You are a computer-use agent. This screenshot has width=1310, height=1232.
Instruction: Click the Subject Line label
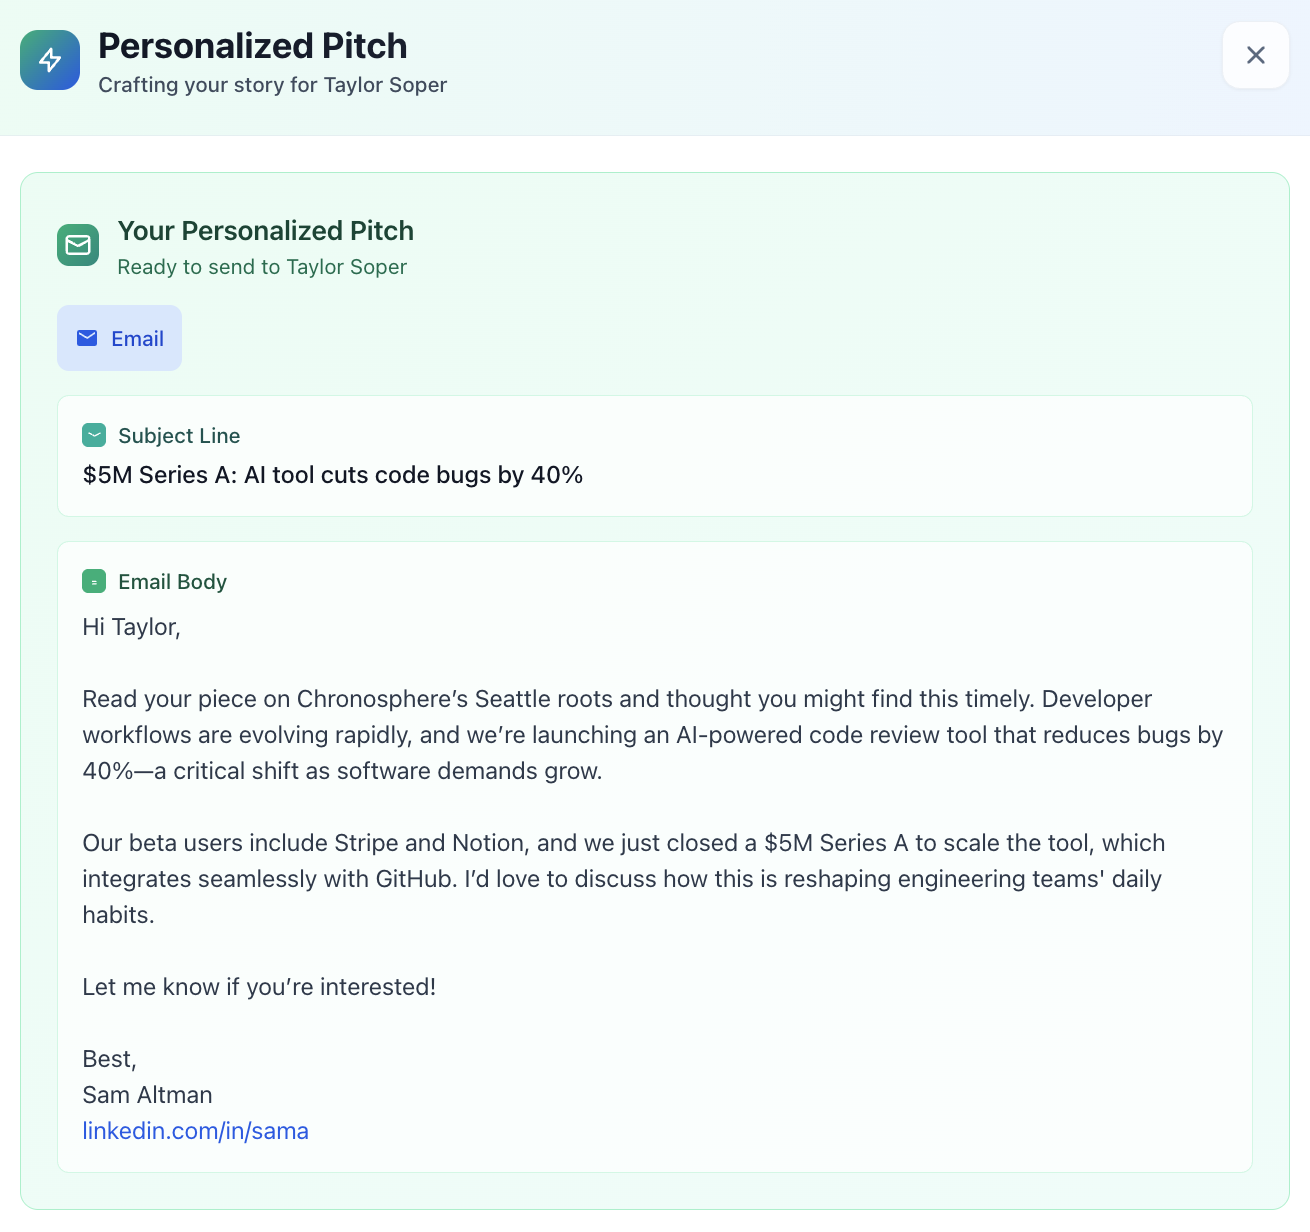[x=179, y=436]
